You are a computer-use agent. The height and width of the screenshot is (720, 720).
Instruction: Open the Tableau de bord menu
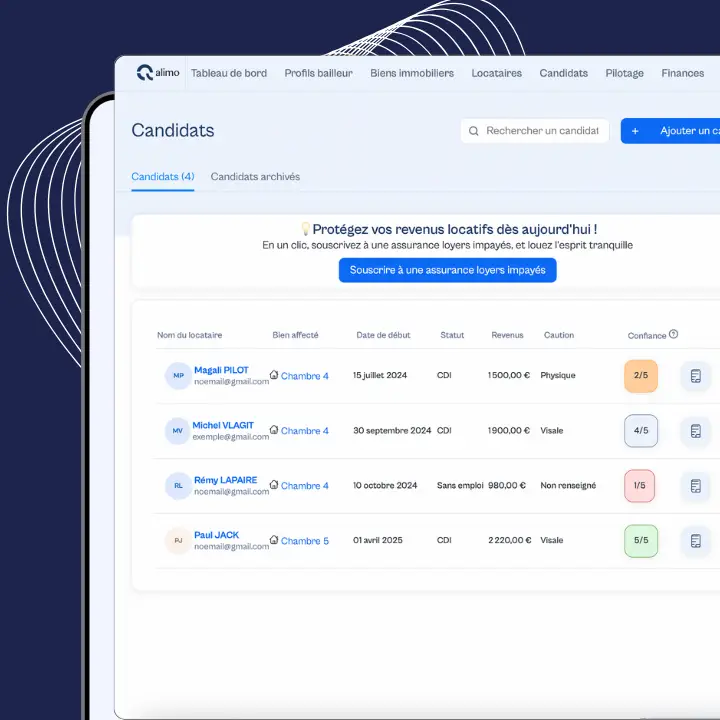[x=229, y=73]
